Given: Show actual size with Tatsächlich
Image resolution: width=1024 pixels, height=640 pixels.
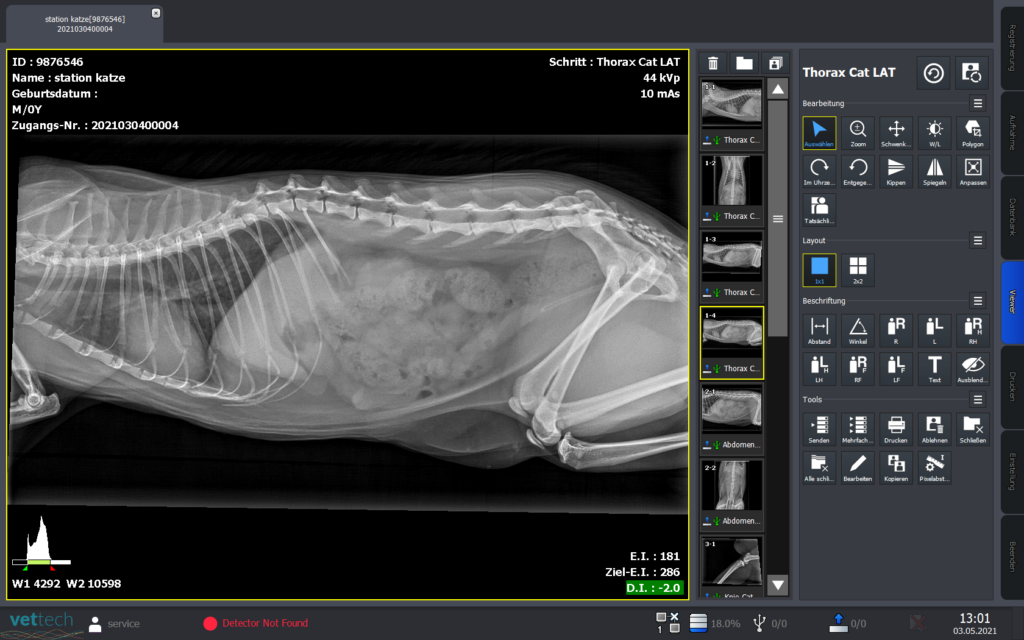Looking at the screenshot, I should [x=819, y=210].
